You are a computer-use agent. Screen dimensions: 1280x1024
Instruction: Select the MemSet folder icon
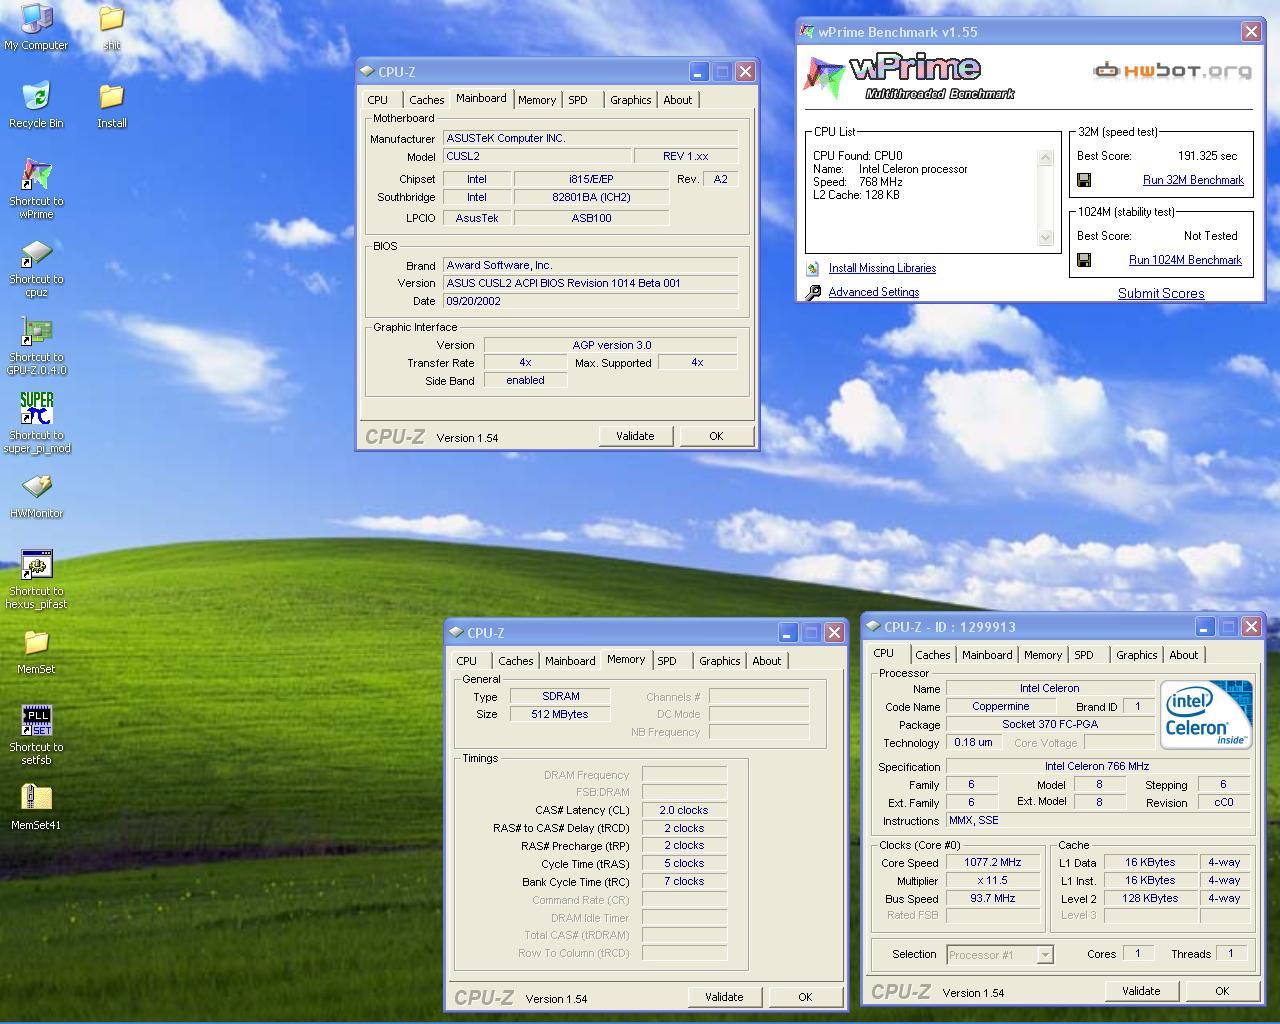pyautogui.click(x=36, y=651)
